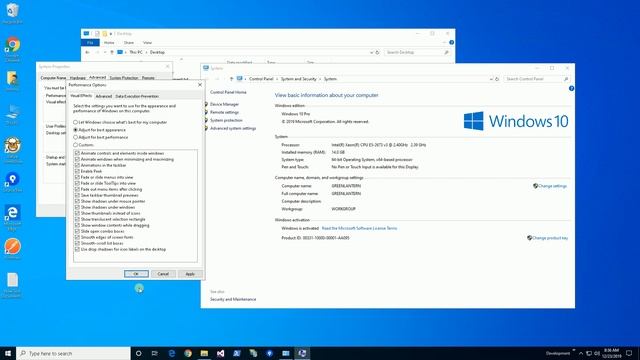Open Visual Studio from the taskbar
640x360 pixels.
(220, 353)
